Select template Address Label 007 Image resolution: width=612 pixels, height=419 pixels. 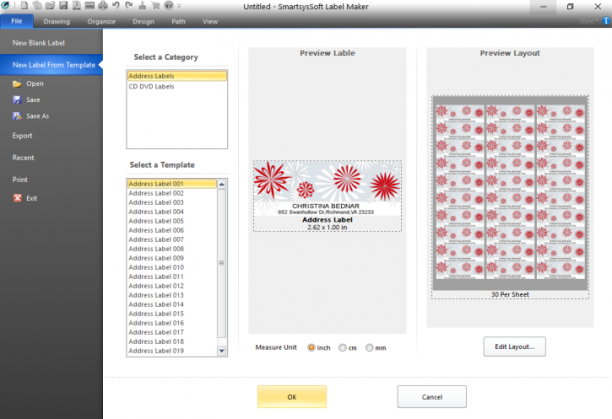point(172,240)
